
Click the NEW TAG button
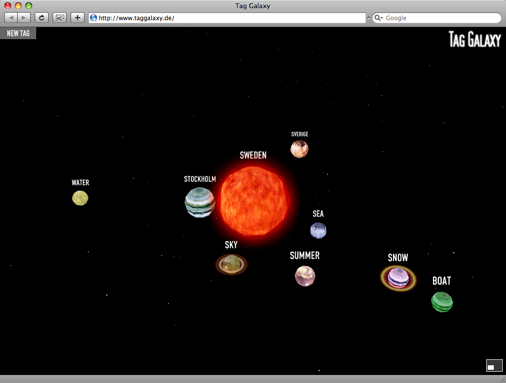pyautogui.click(x=18, y=33)
